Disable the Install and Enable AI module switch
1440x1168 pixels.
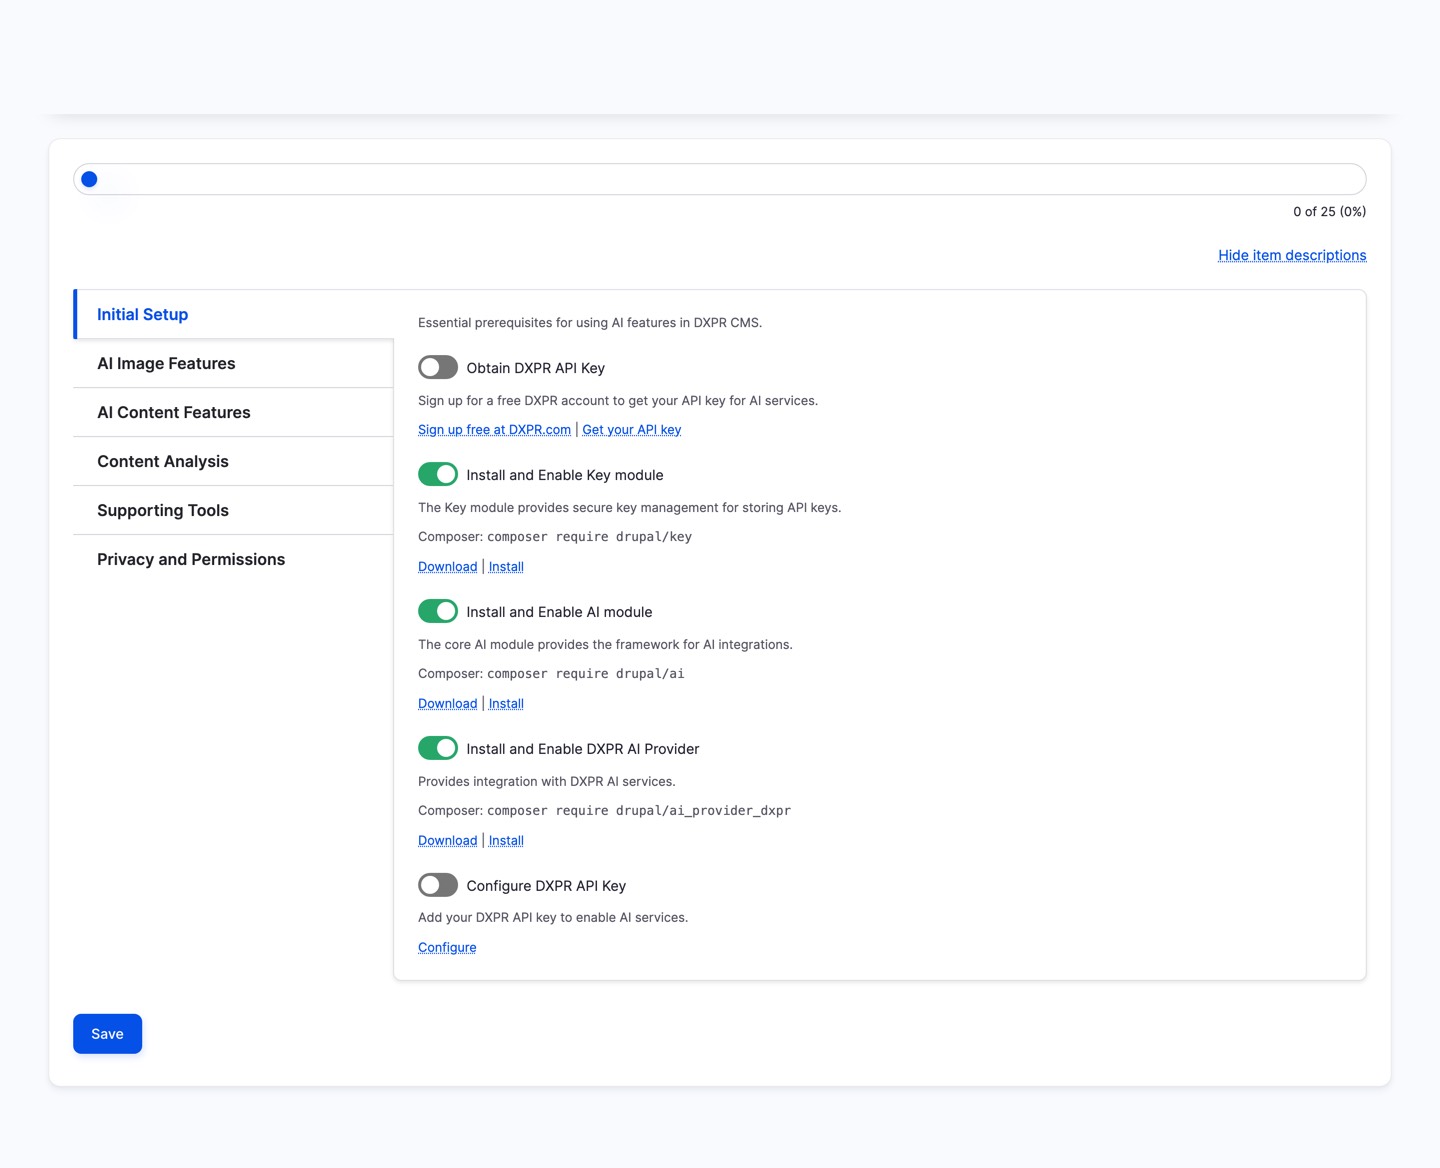[x=438, y=611]
